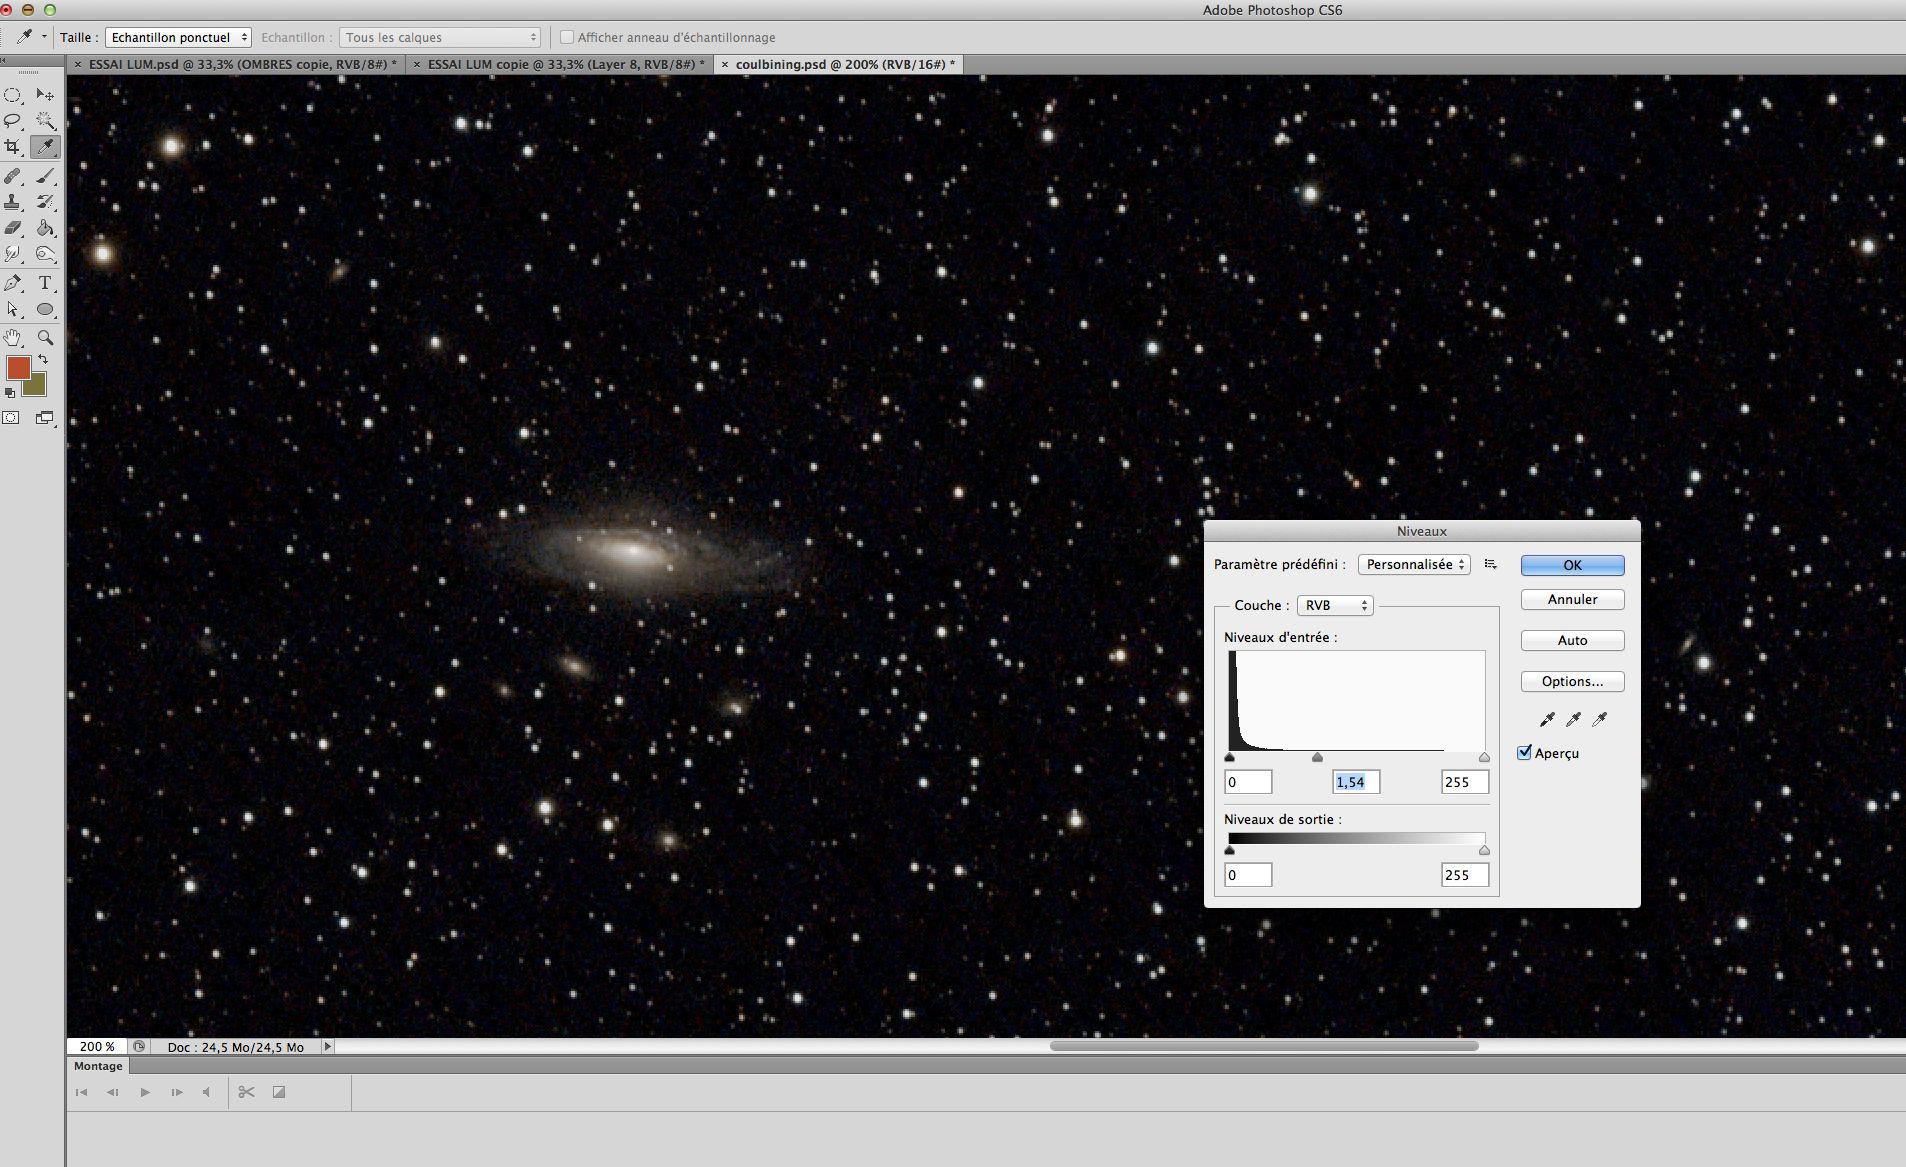Select the Clone Stamp tool

click(x=13, y=203)
